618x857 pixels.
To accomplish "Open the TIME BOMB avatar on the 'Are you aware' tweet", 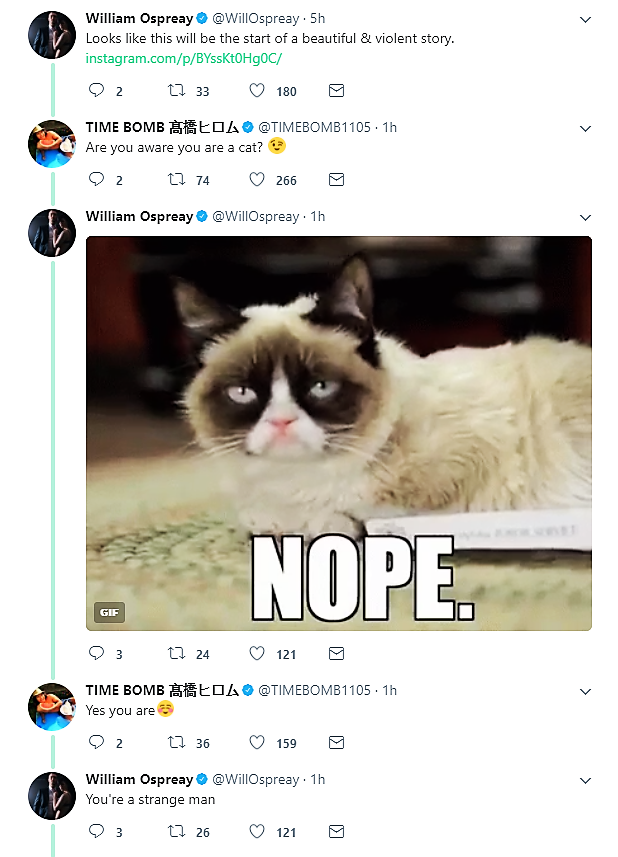I will pos(52,144).
